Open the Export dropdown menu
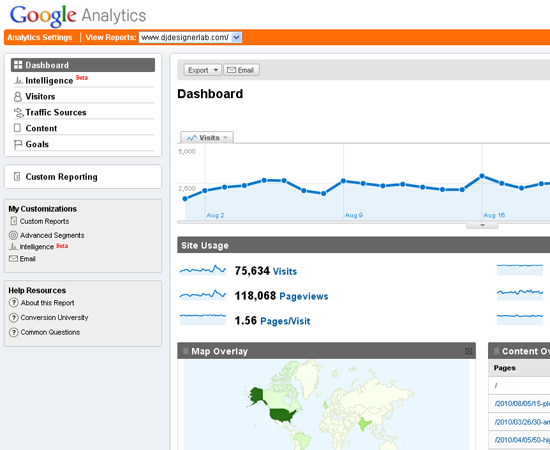The image size is (550, 450). [x=202, y=70]
